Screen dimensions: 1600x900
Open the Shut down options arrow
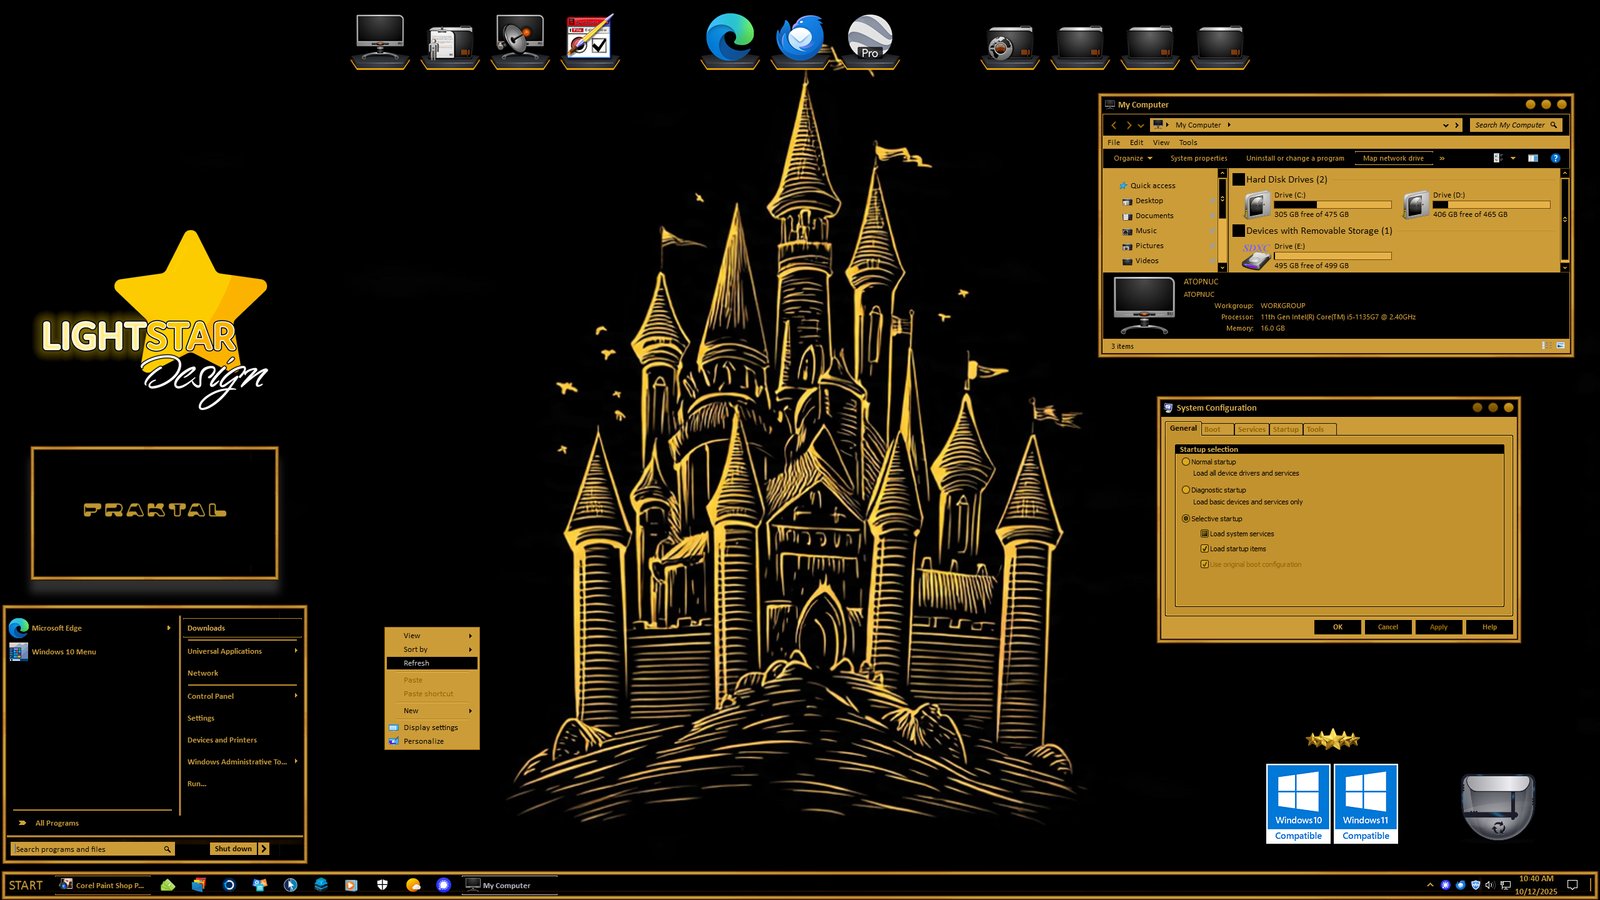[264, 849]
